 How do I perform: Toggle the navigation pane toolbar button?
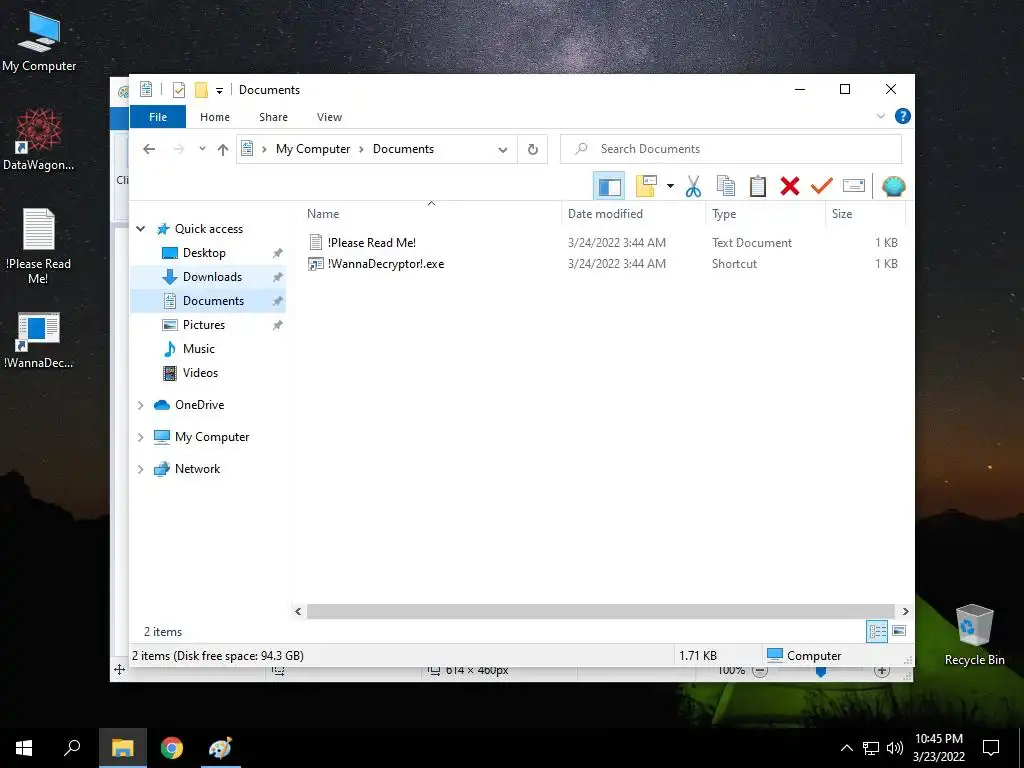[609, 187]
